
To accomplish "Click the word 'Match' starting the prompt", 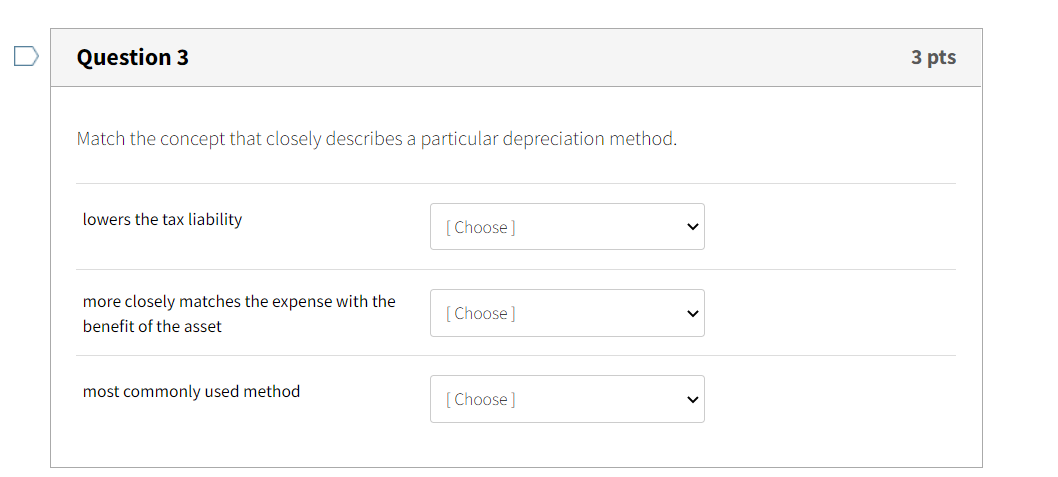I will [100, 138].
